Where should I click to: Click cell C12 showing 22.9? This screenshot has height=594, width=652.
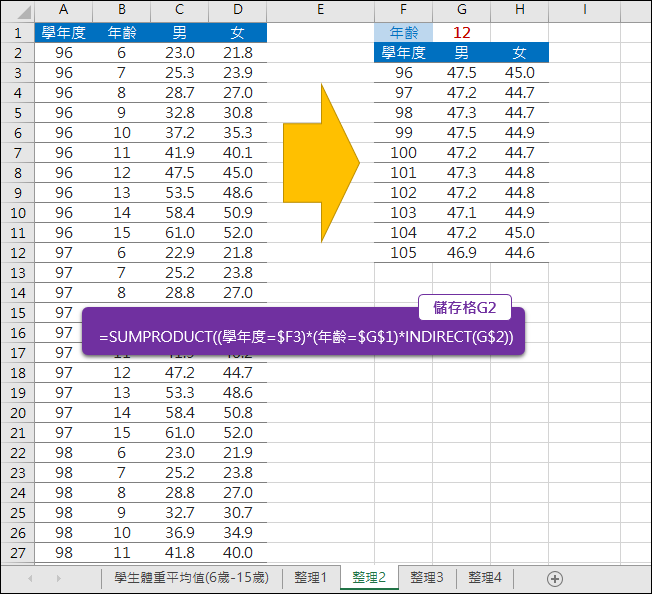pyautogui.click(x=179, y=253)
